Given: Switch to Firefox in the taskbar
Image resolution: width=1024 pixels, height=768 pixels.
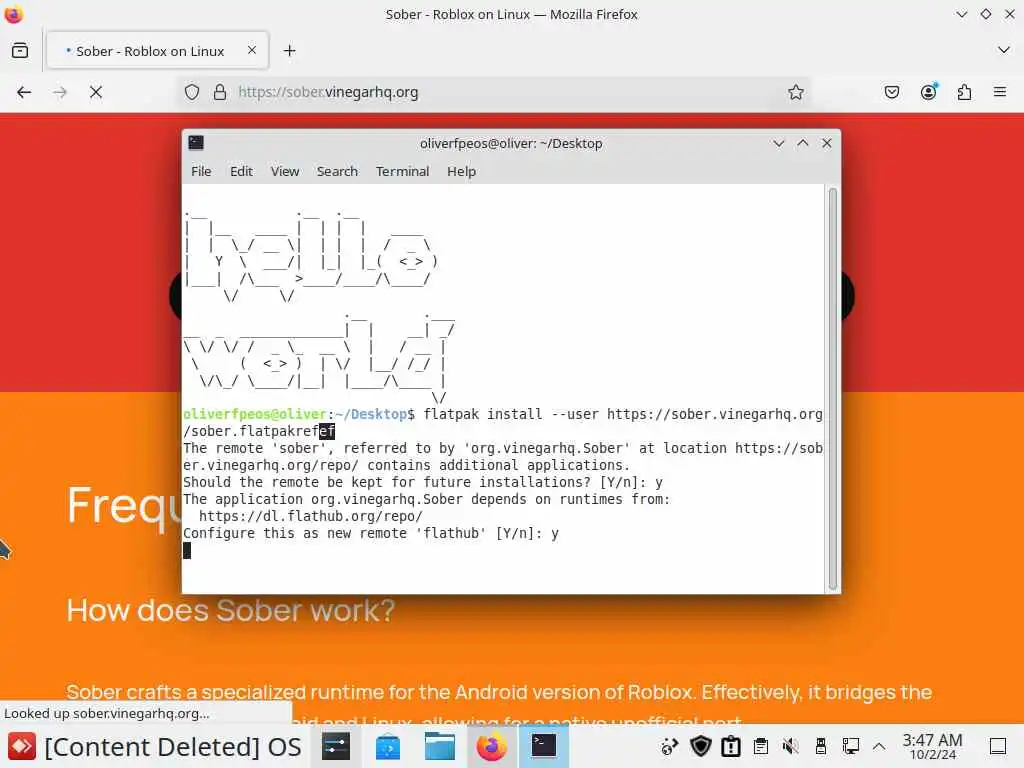Looking at the screenshot, I should [x=492, y=746].
